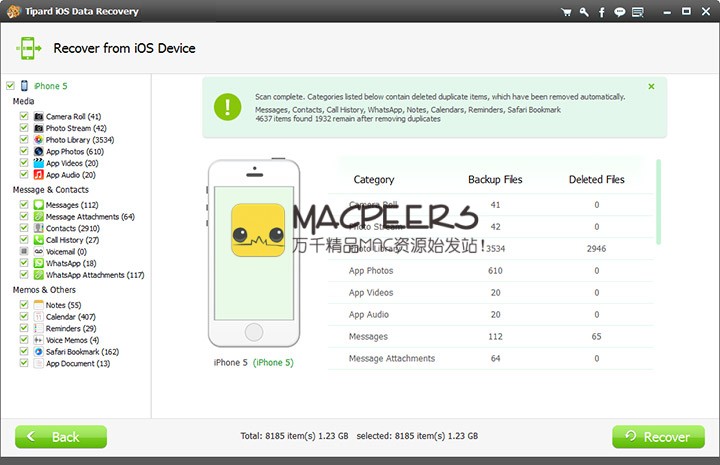Click the Camera Roll camera icon
The width and height of the screenshot is (720, 465).
pyautogui.click(x=39, y=117)
